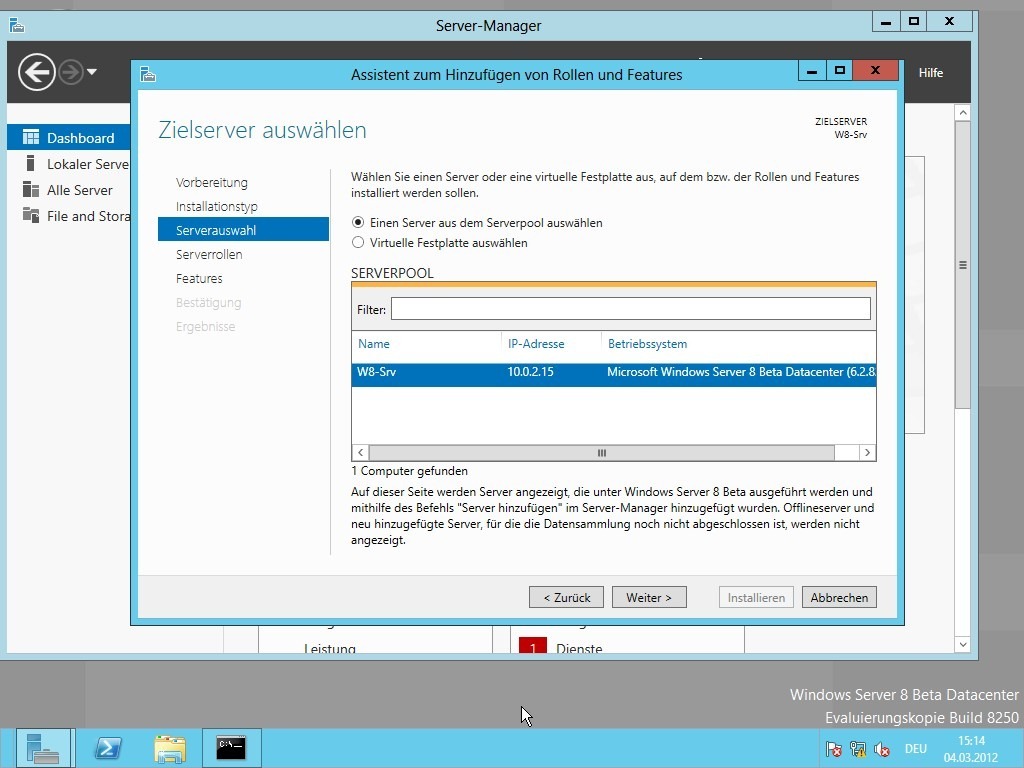Minimize the wizard window
Viewport: 1024px width, 768px height.
coord(812,71)
